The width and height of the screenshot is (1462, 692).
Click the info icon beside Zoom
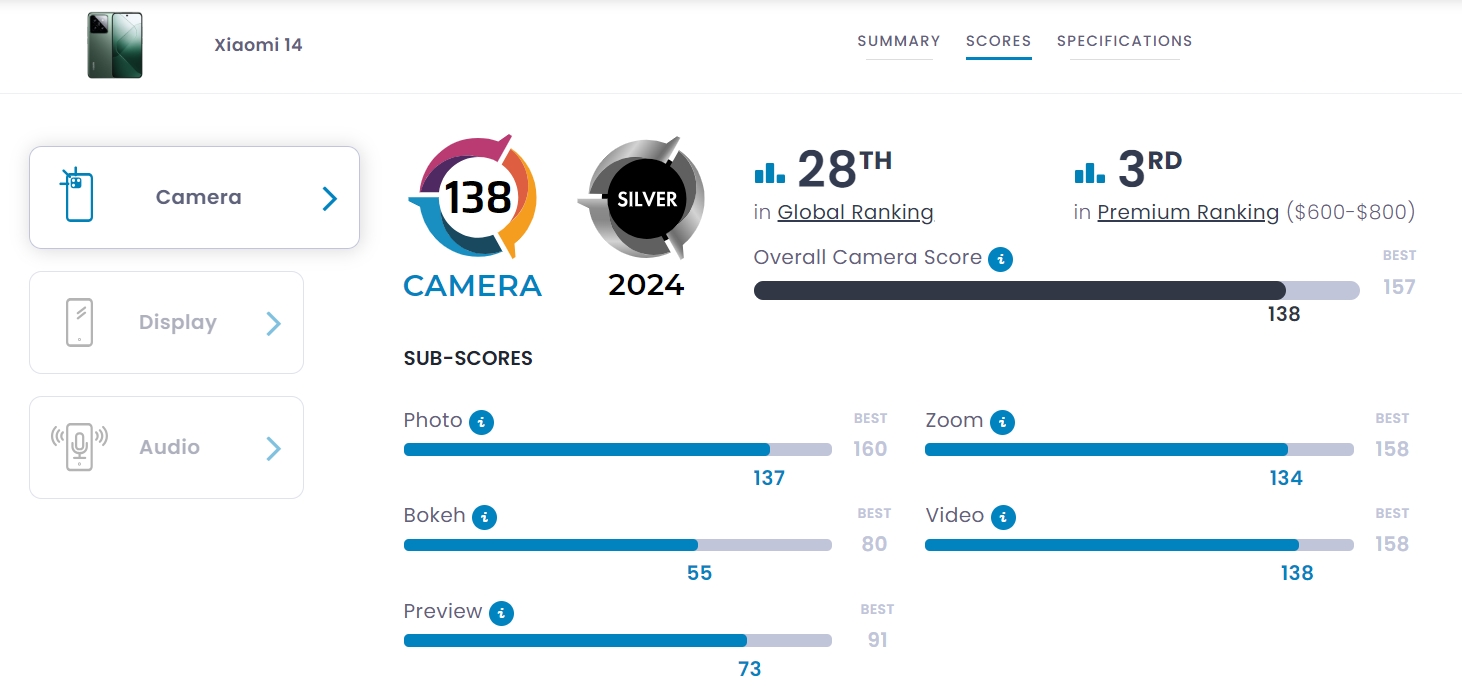[x=1002, y=422]
